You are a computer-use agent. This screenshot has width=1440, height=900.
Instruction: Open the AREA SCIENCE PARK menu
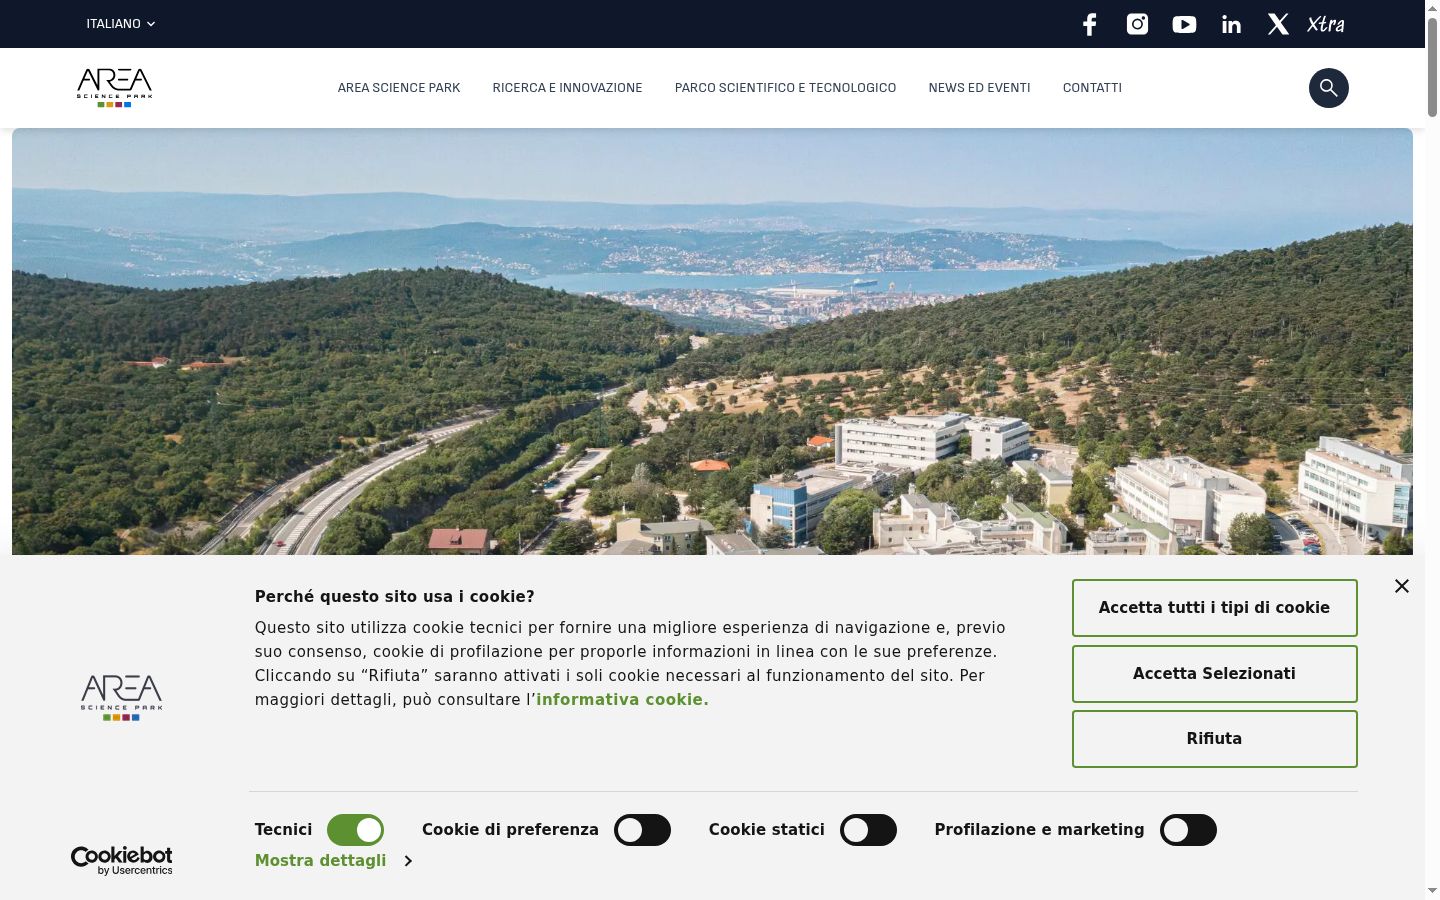pyautogui.click(x=399, y=88)
